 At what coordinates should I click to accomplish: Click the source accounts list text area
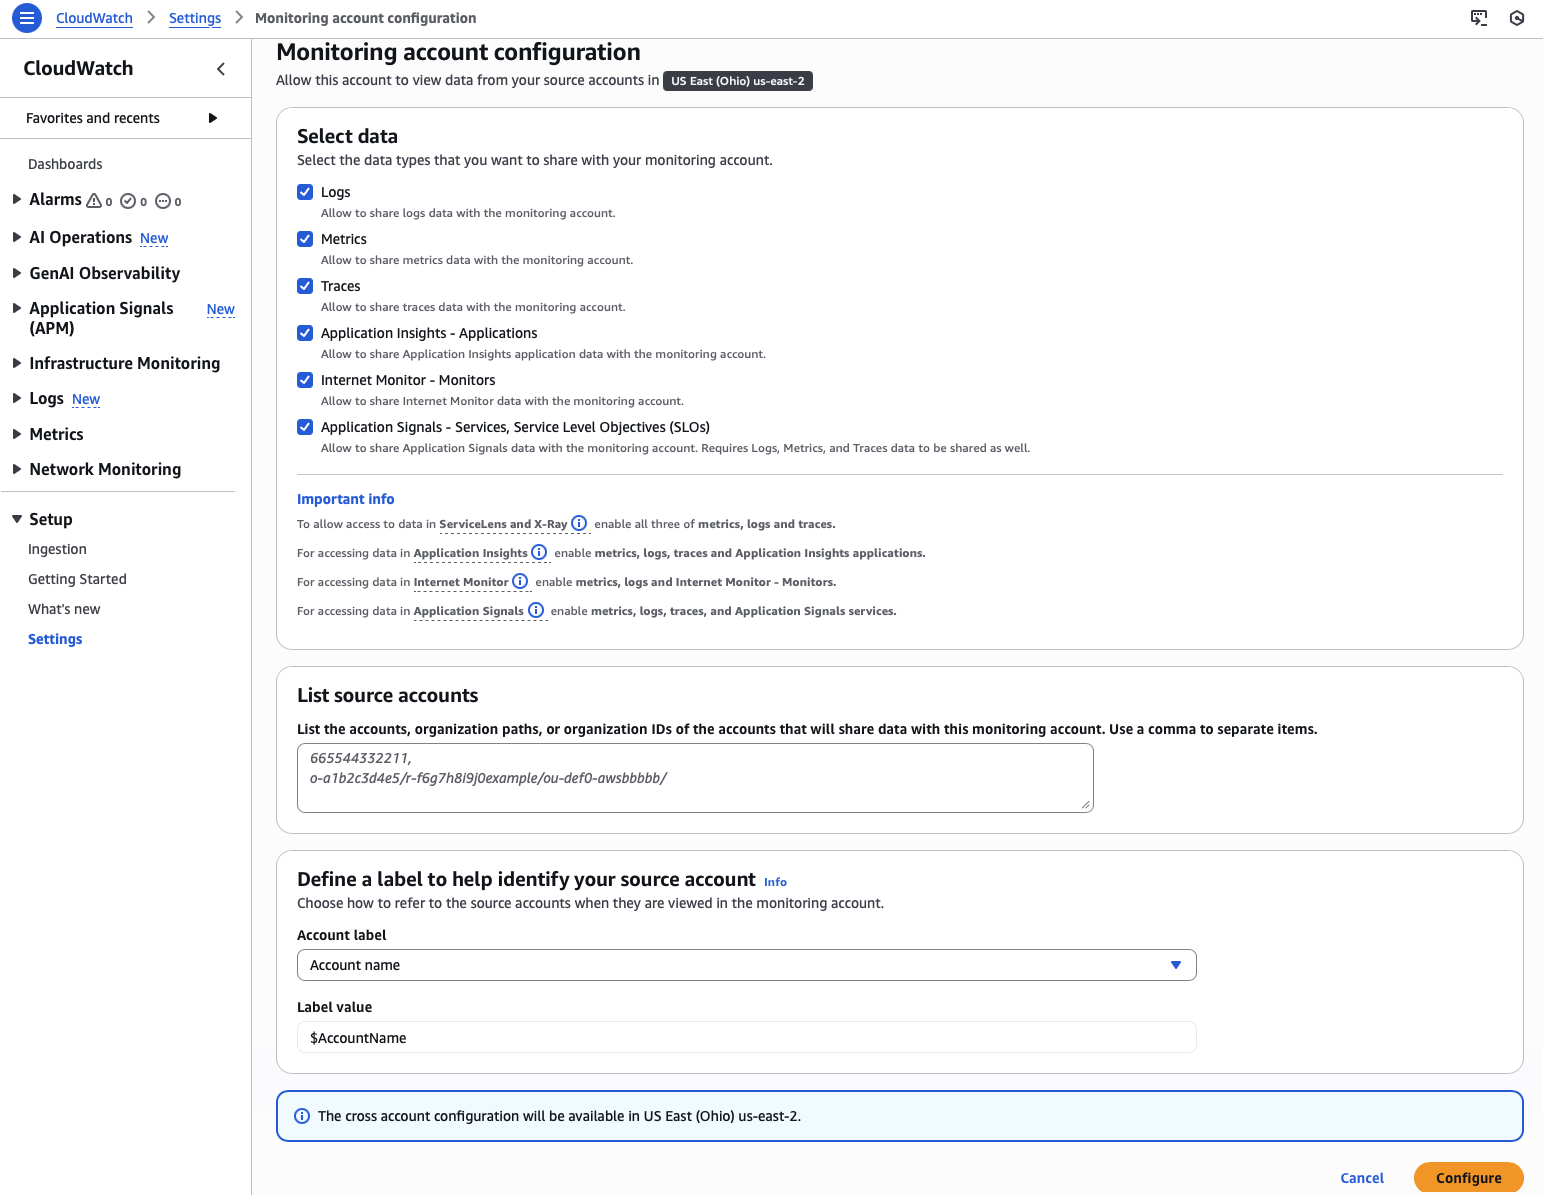(695, 778)
